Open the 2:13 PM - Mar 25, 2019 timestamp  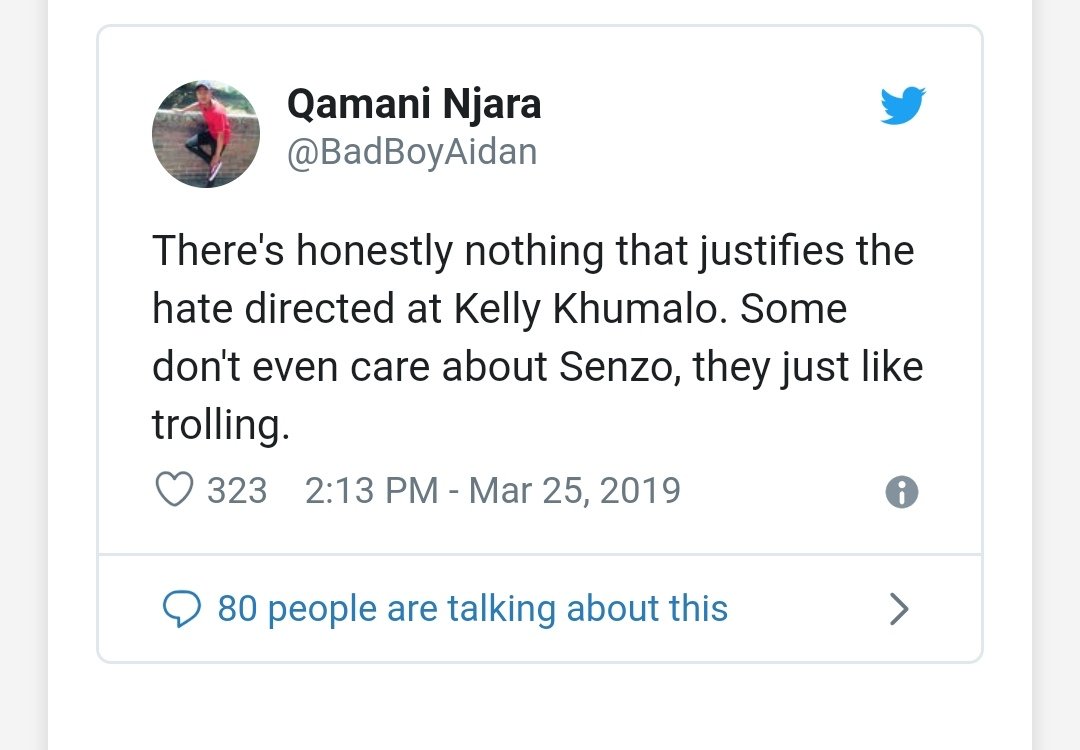coord(492,491)
